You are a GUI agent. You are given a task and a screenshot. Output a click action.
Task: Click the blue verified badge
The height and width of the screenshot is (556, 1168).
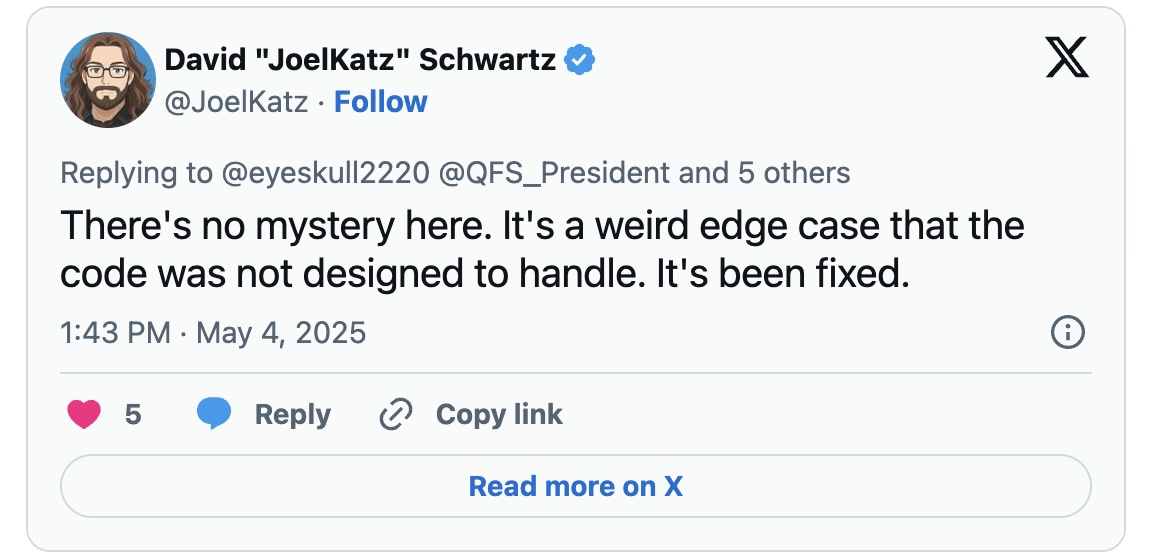pyautogui.click(x=580, y=60)
